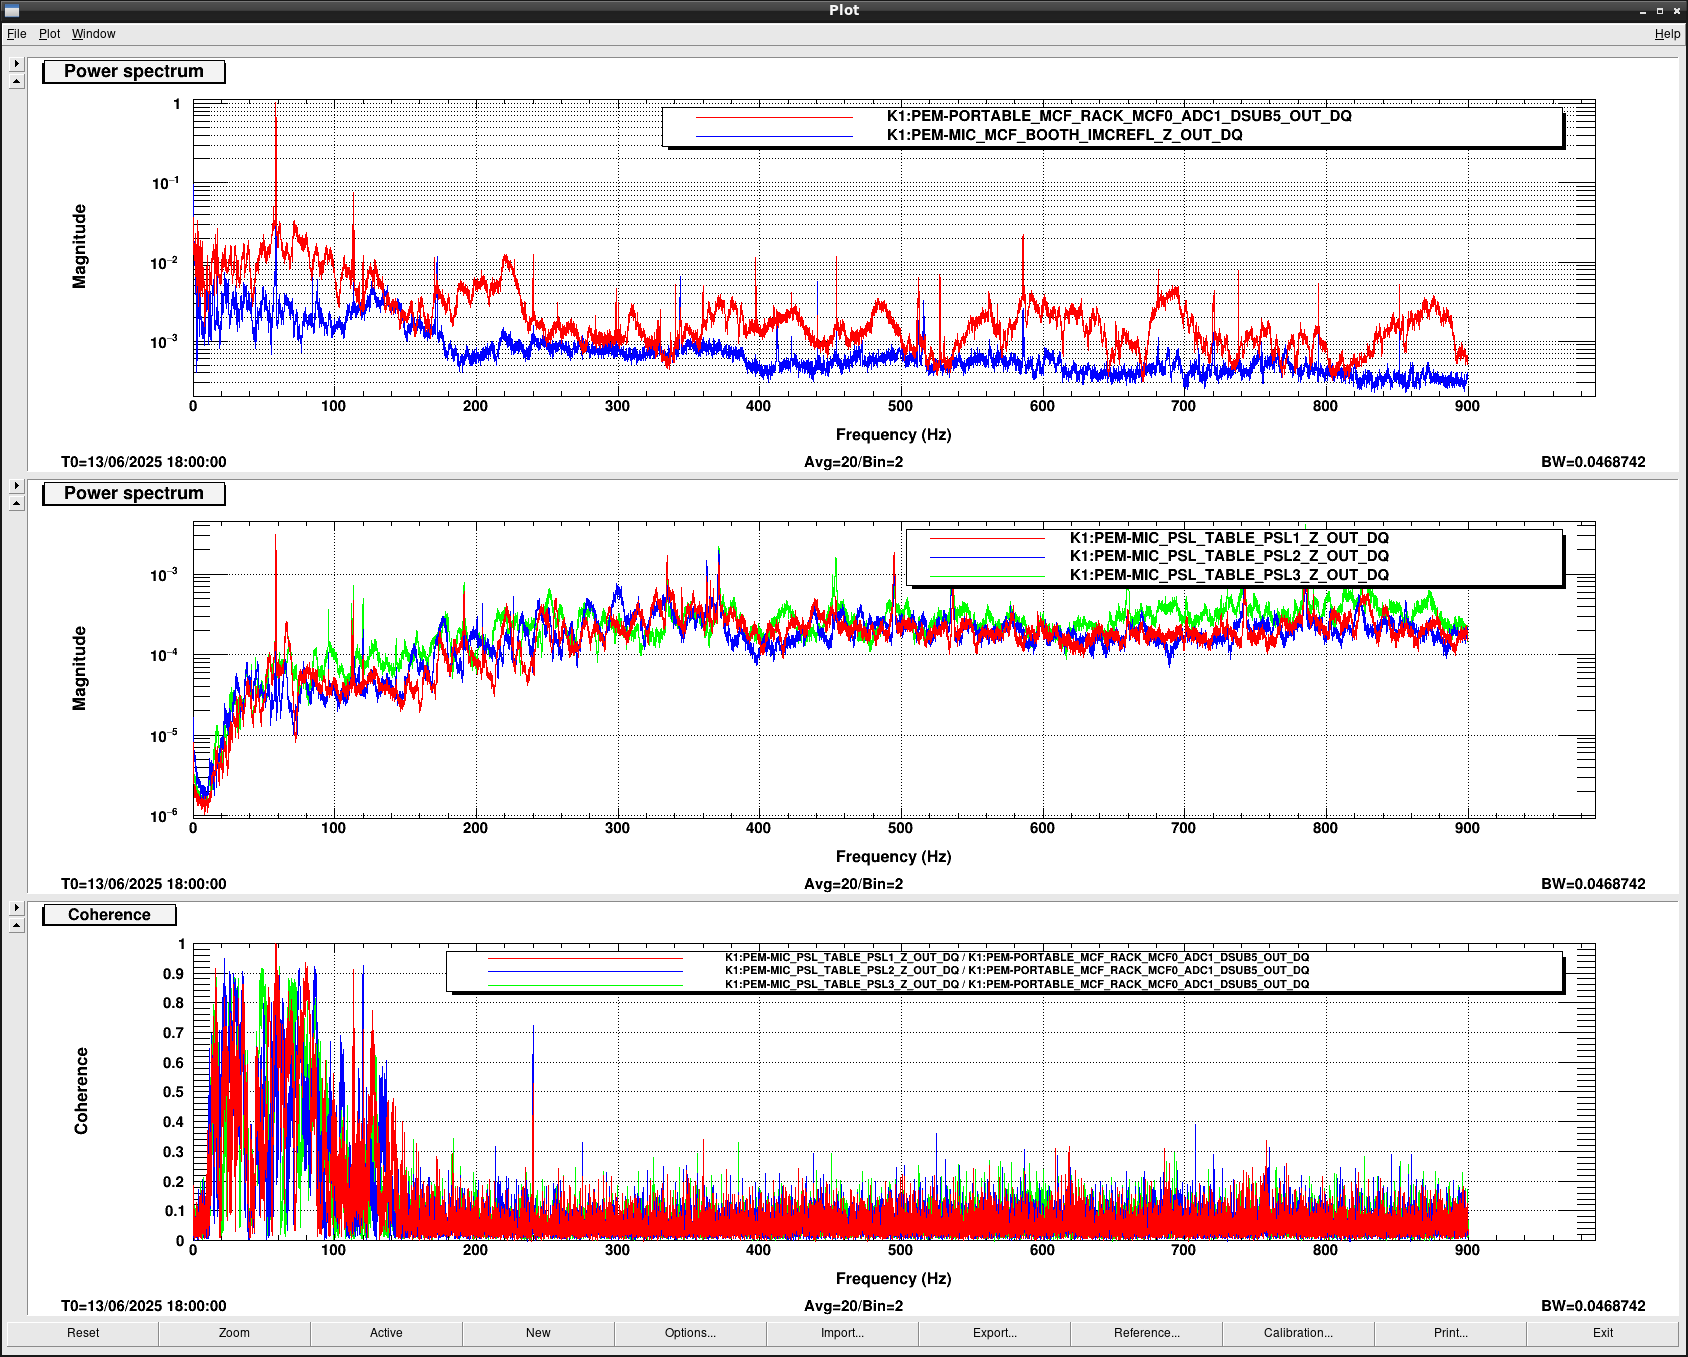Image resolution: width=1688 pixels, height=1357 pixels.
Task: Close the Plot window
Action: (1676, 11)
